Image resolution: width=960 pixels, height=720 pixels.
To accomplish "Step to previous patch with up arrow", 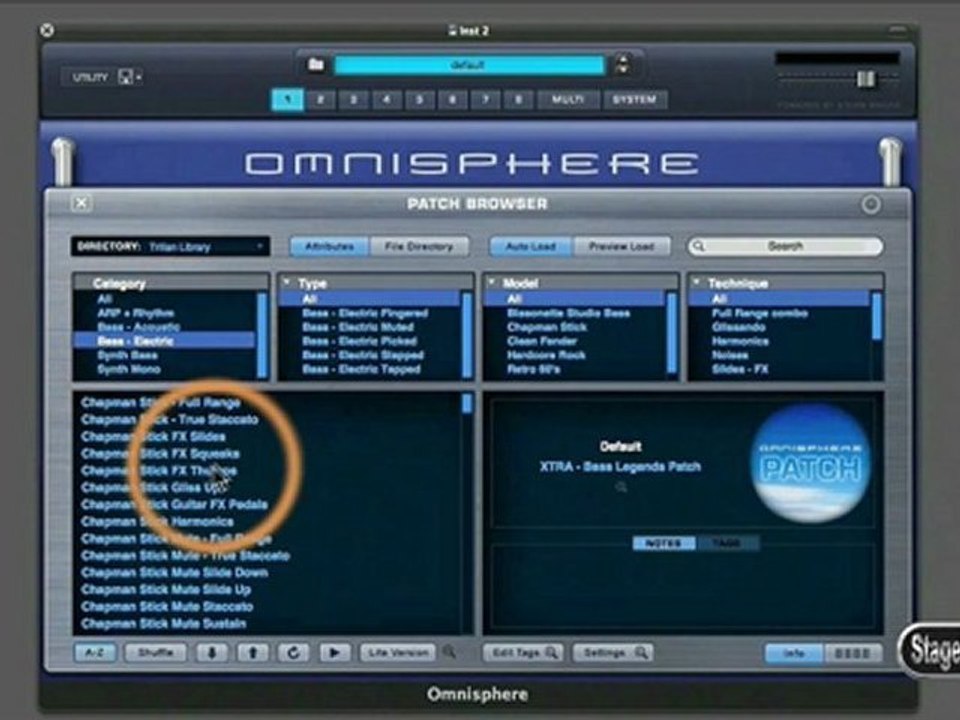I will click(252, 653).
